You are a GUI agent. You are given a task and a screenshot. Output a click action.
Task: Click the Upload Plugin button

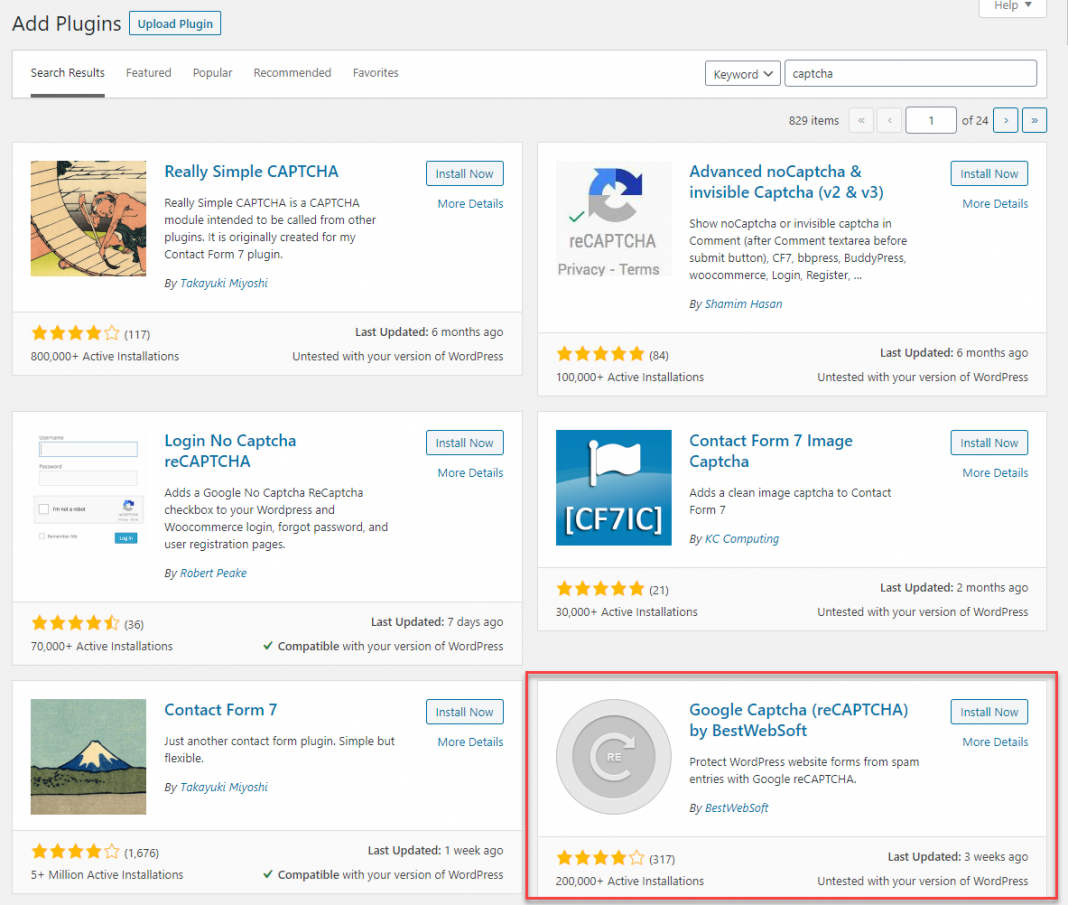pyautogui.click(x=175, y=24)
